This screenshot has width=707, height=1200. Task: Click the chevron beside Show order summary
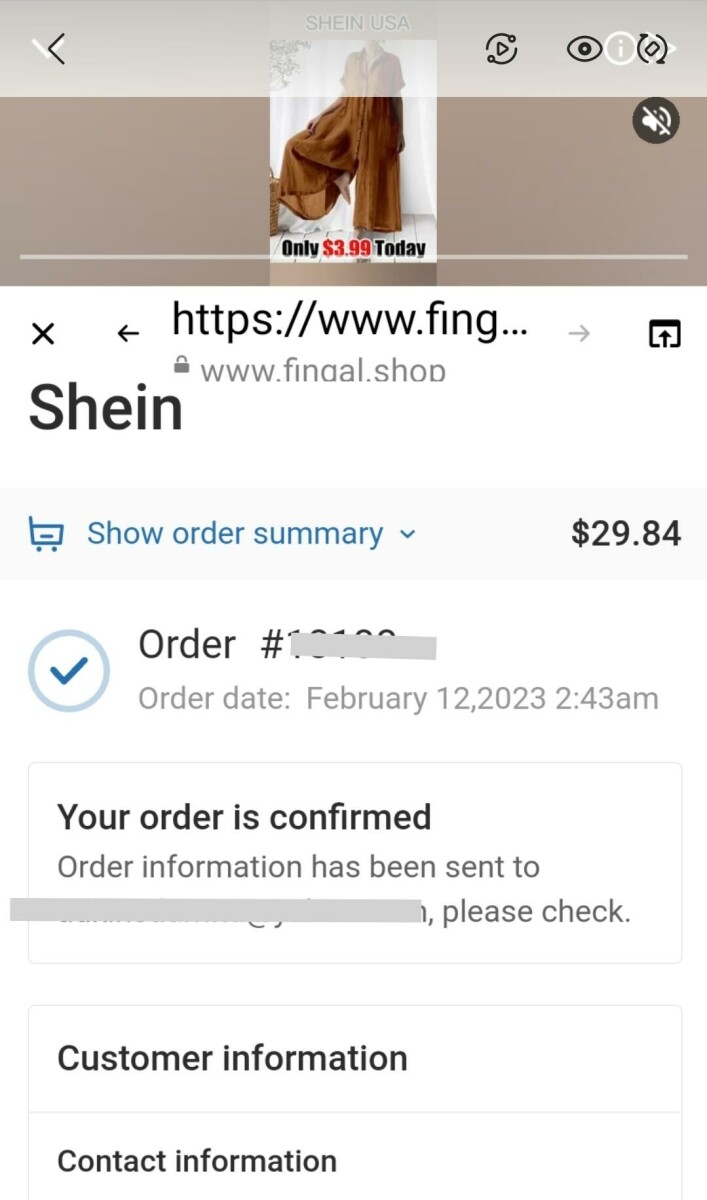pyautogui.click(x=407, y=534)
